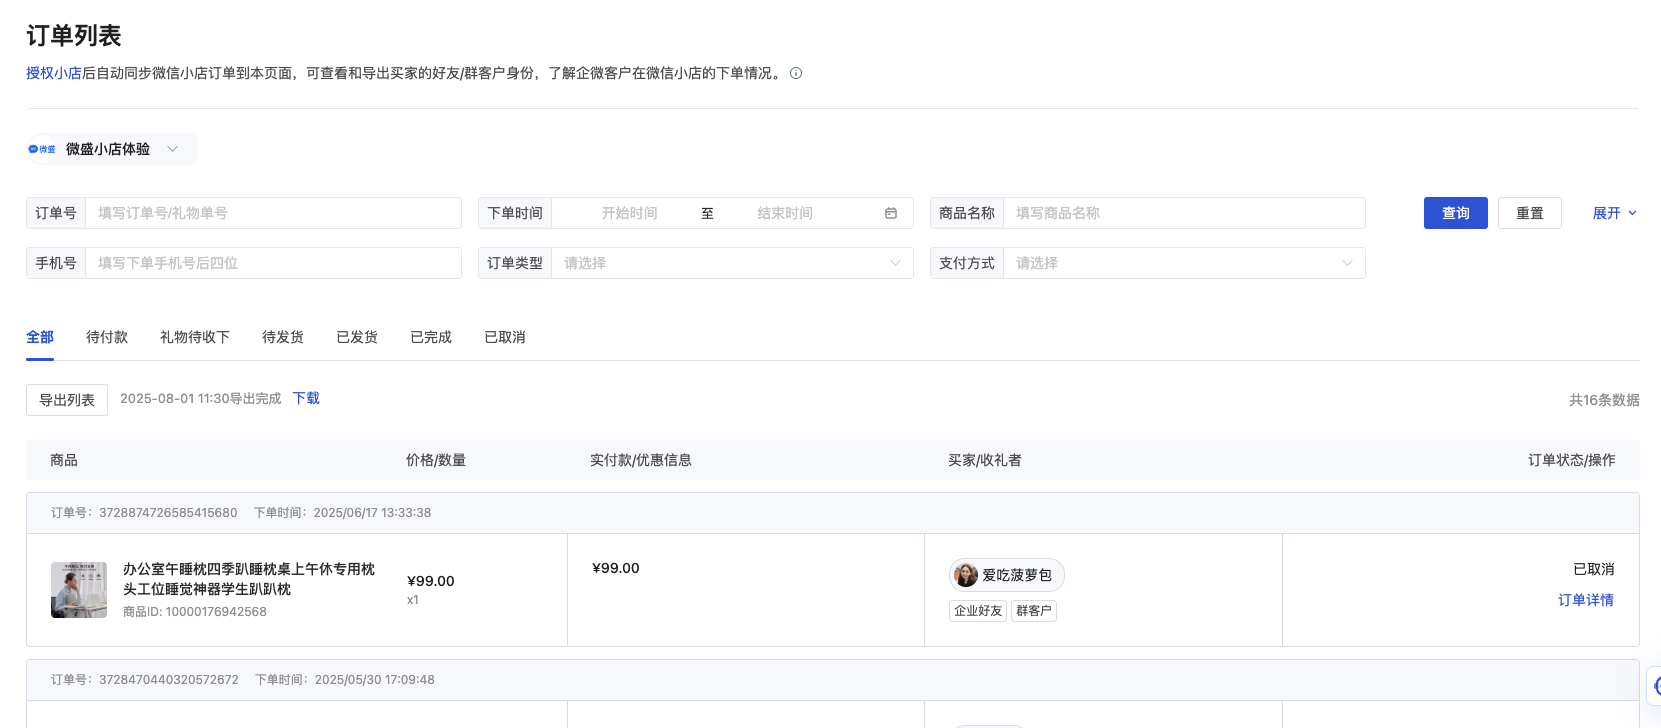The width and height of the screenshot is (1661, 728).
Task: Click the 导出列表 button
Action: tap(67, 400)
